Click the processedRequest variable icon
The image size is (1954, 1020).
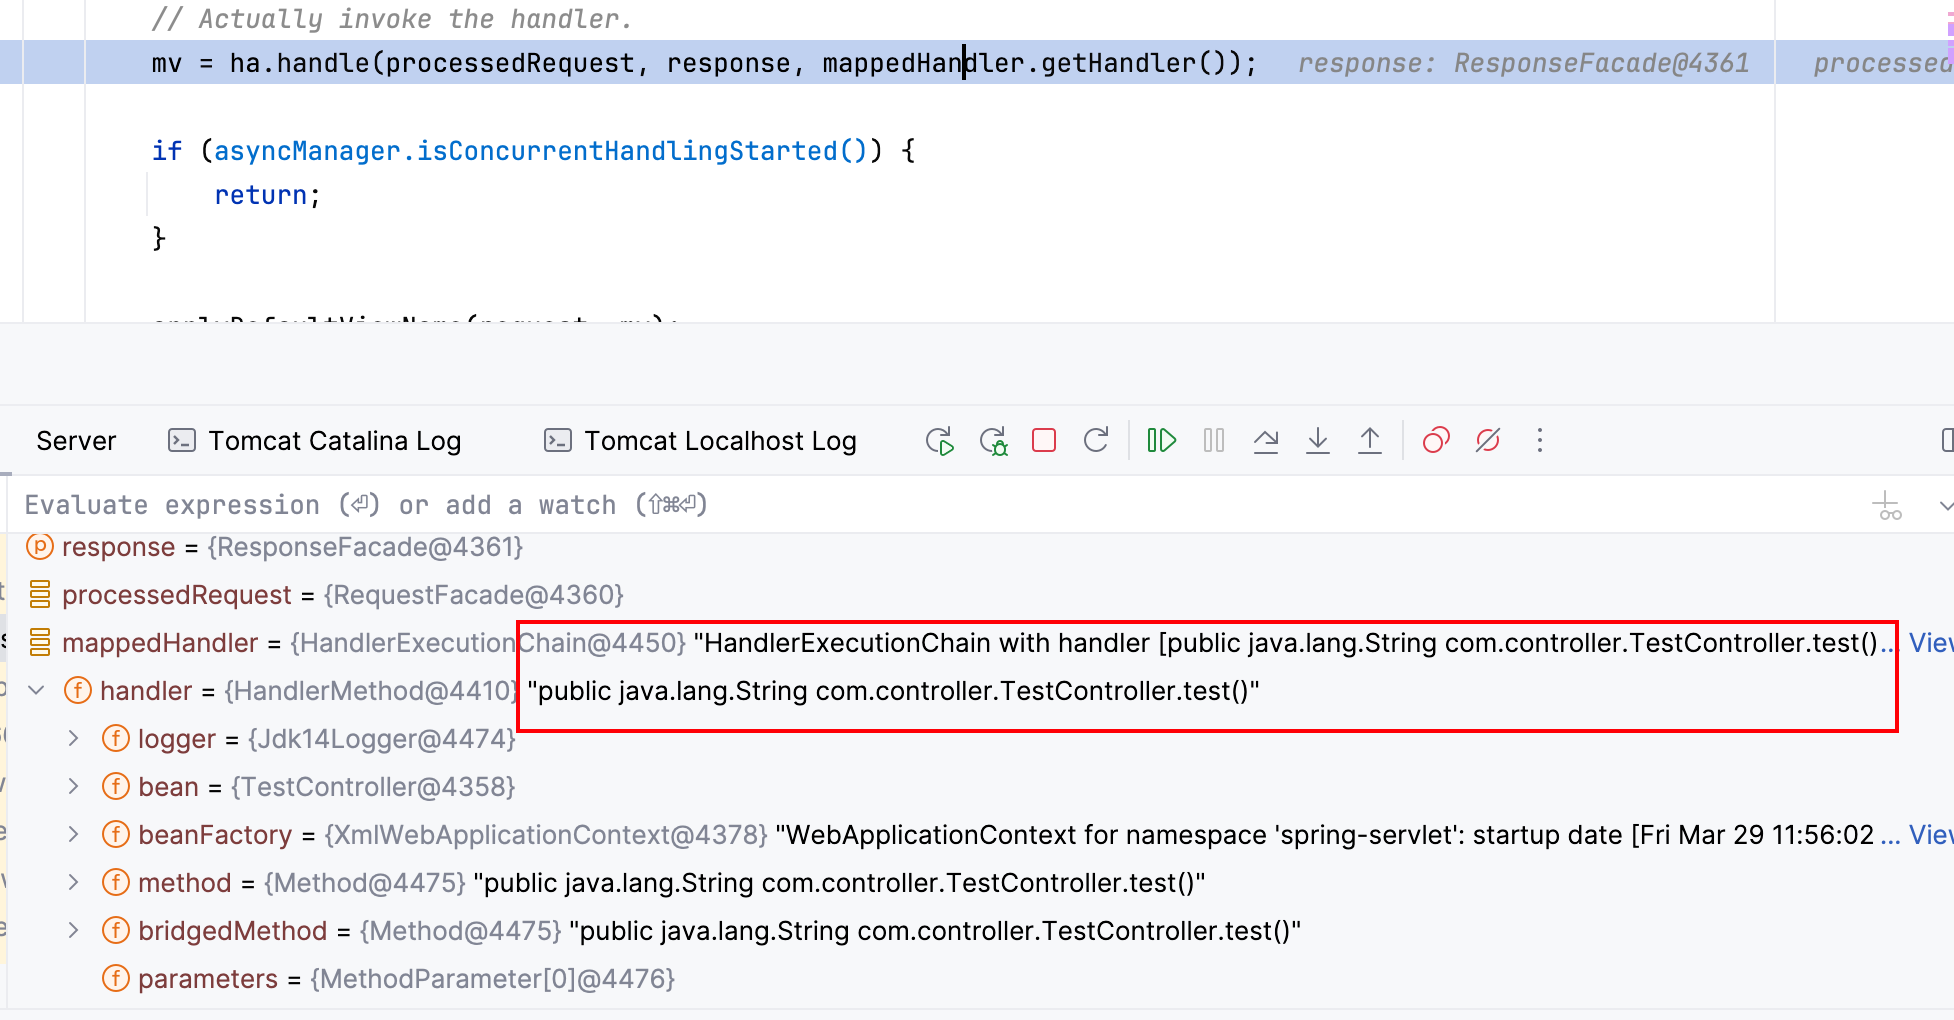40,595
